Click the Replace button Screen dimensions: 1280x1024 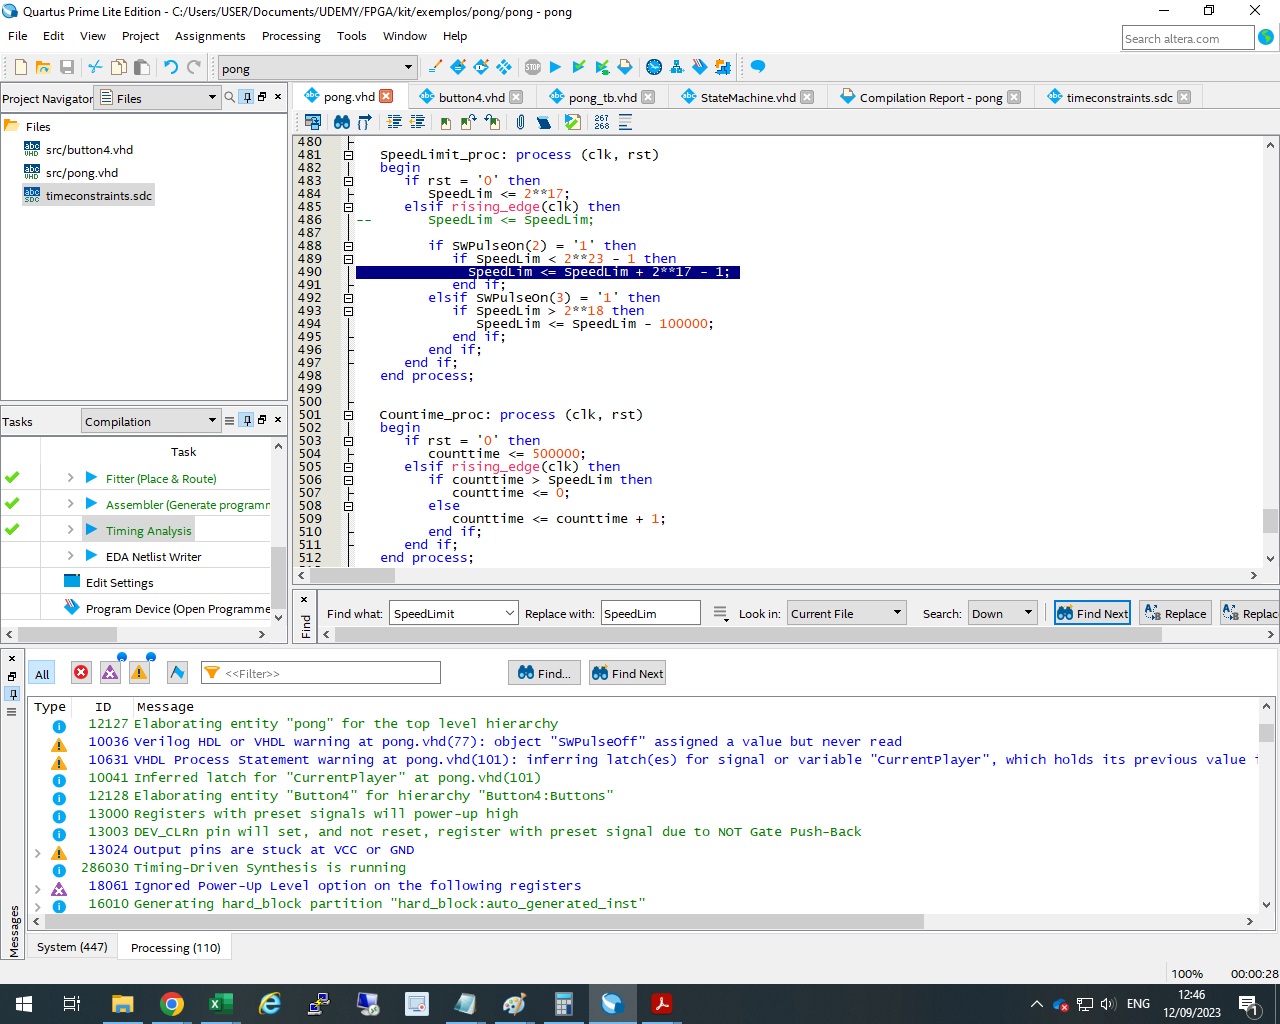tap(1175, 614)
